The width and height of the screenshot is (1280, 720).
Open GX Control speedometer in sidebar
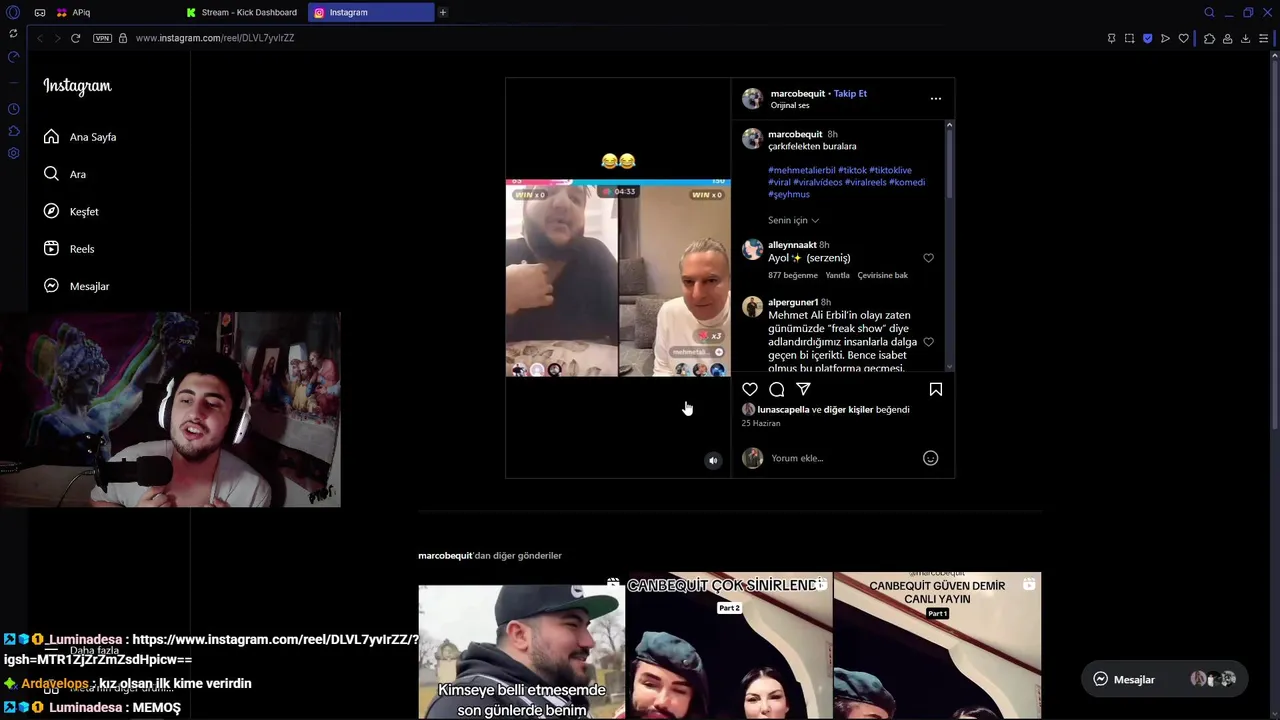[14, 57]
